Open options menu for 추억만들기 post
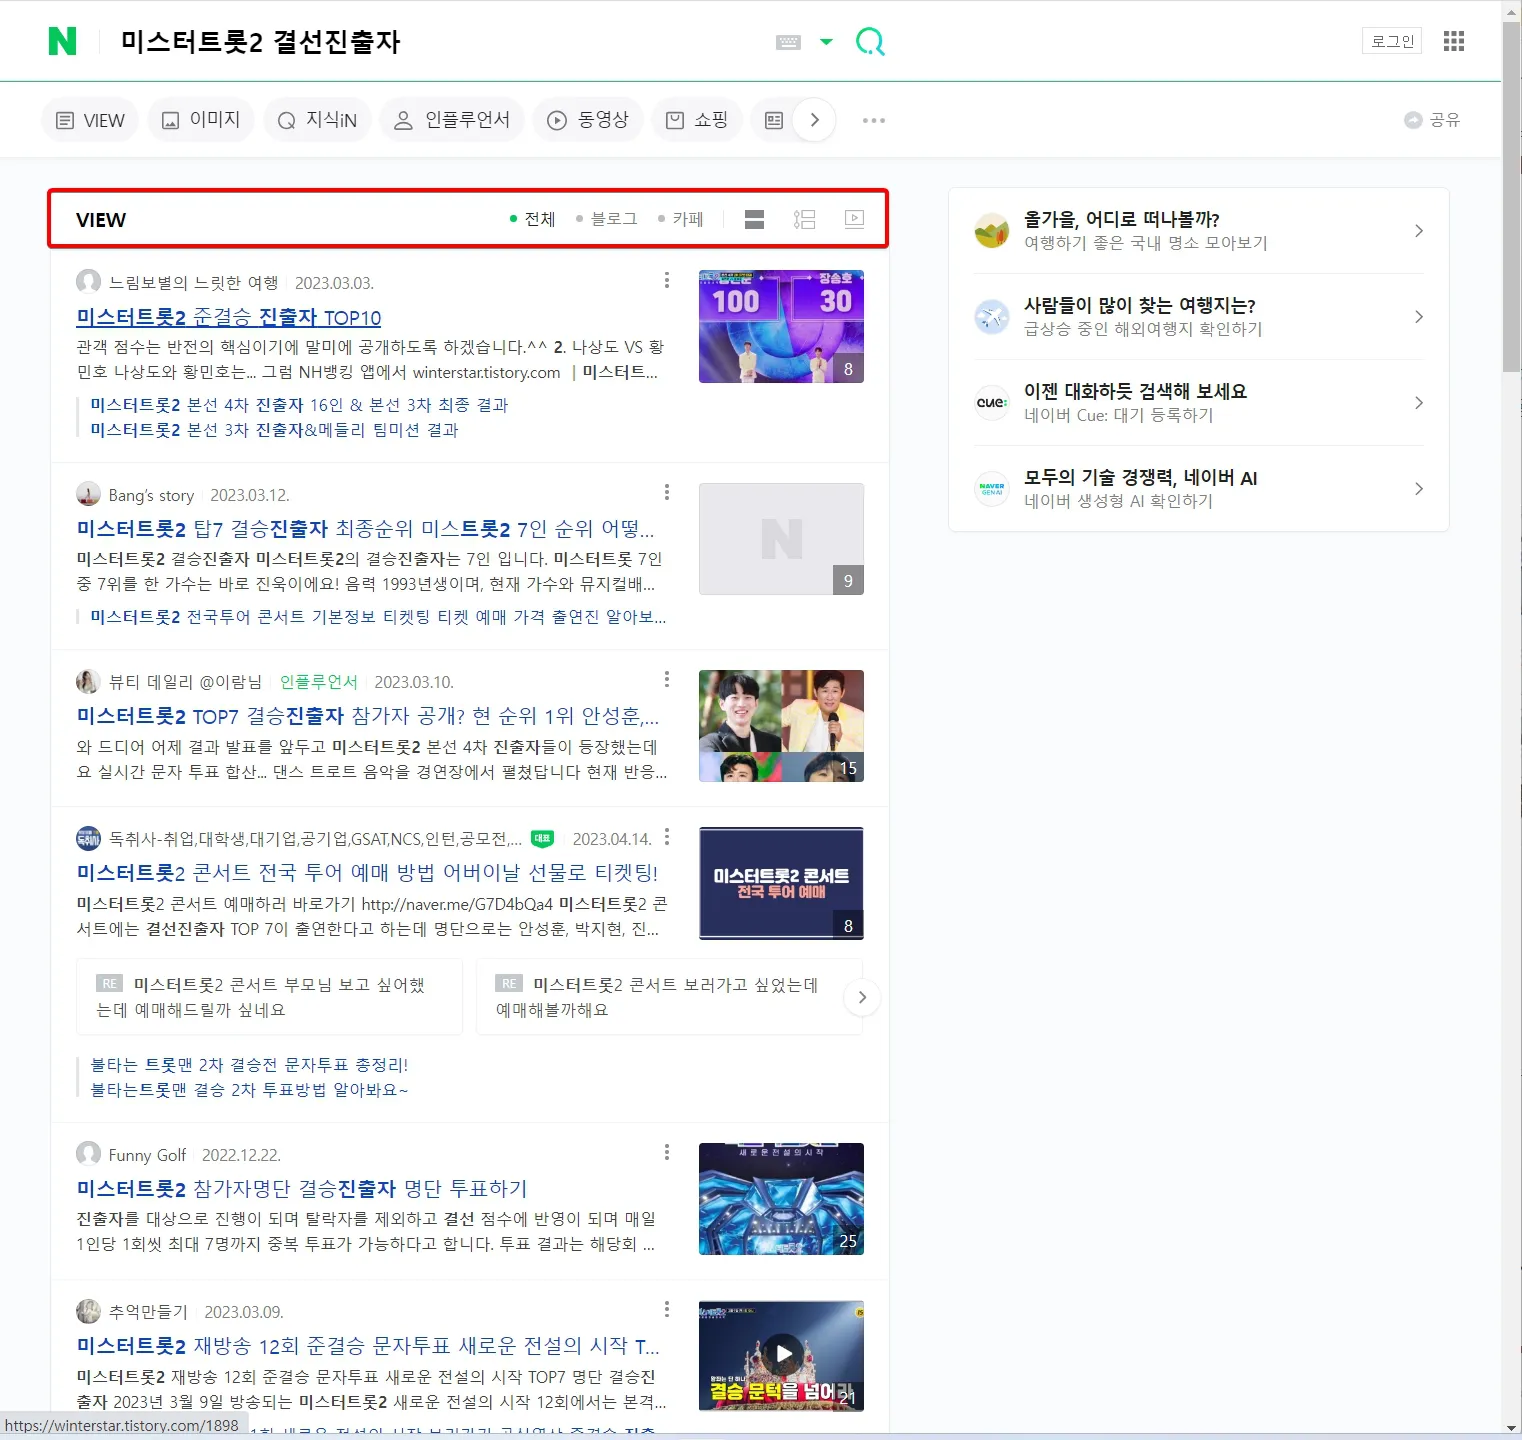Viewport: 1522px width, 1440px height. [667, 1309]
